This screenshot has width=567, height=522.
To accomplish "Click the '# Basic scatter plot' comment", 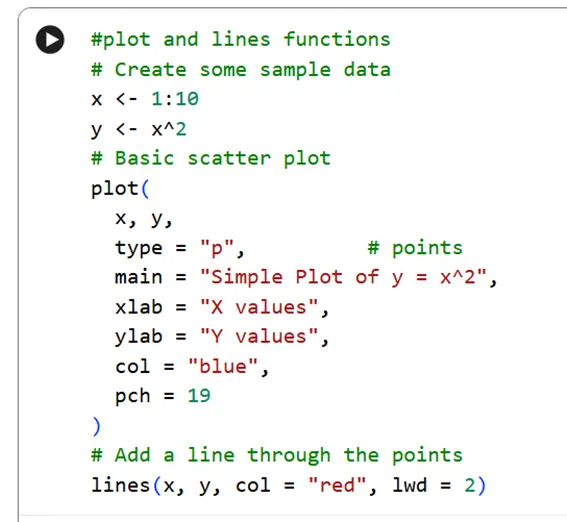I will pyautogui.click(x=211, y=158).
